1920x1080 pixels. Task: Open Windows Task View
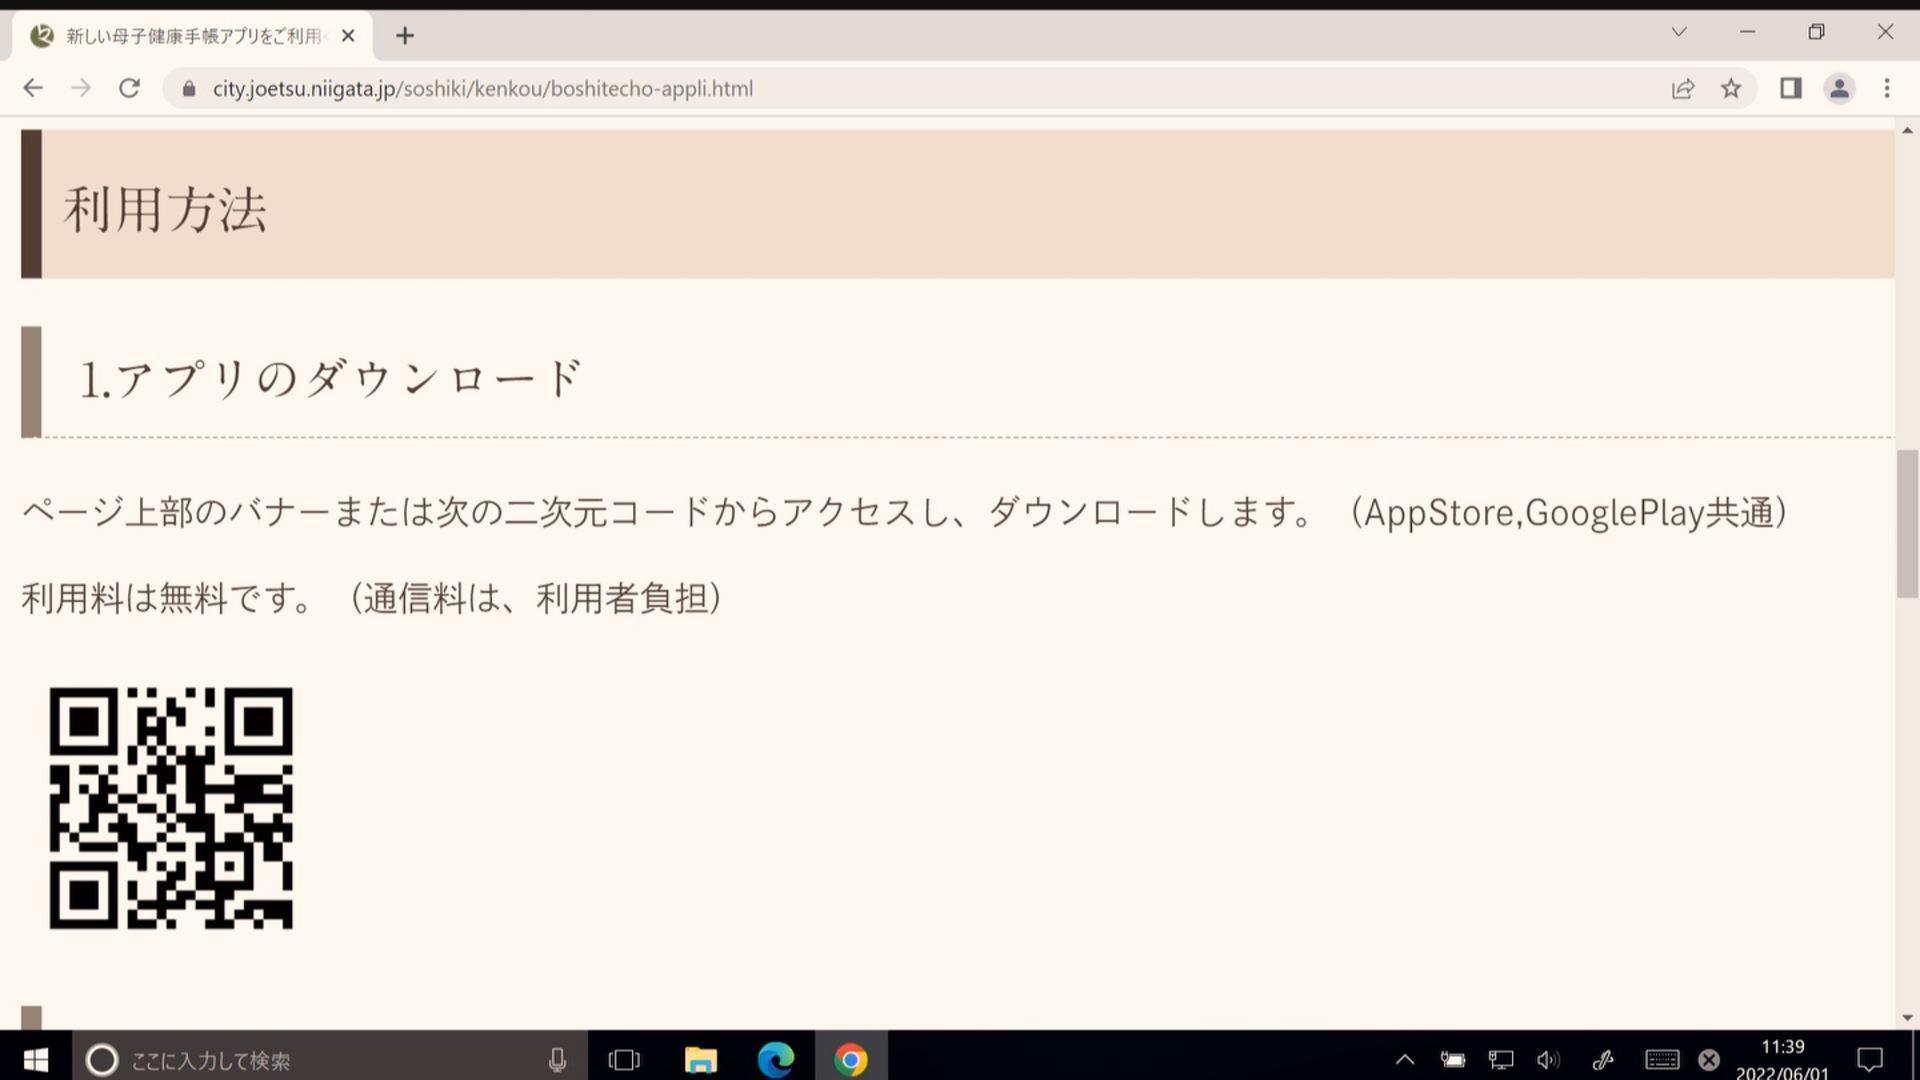pos(624,1060)
